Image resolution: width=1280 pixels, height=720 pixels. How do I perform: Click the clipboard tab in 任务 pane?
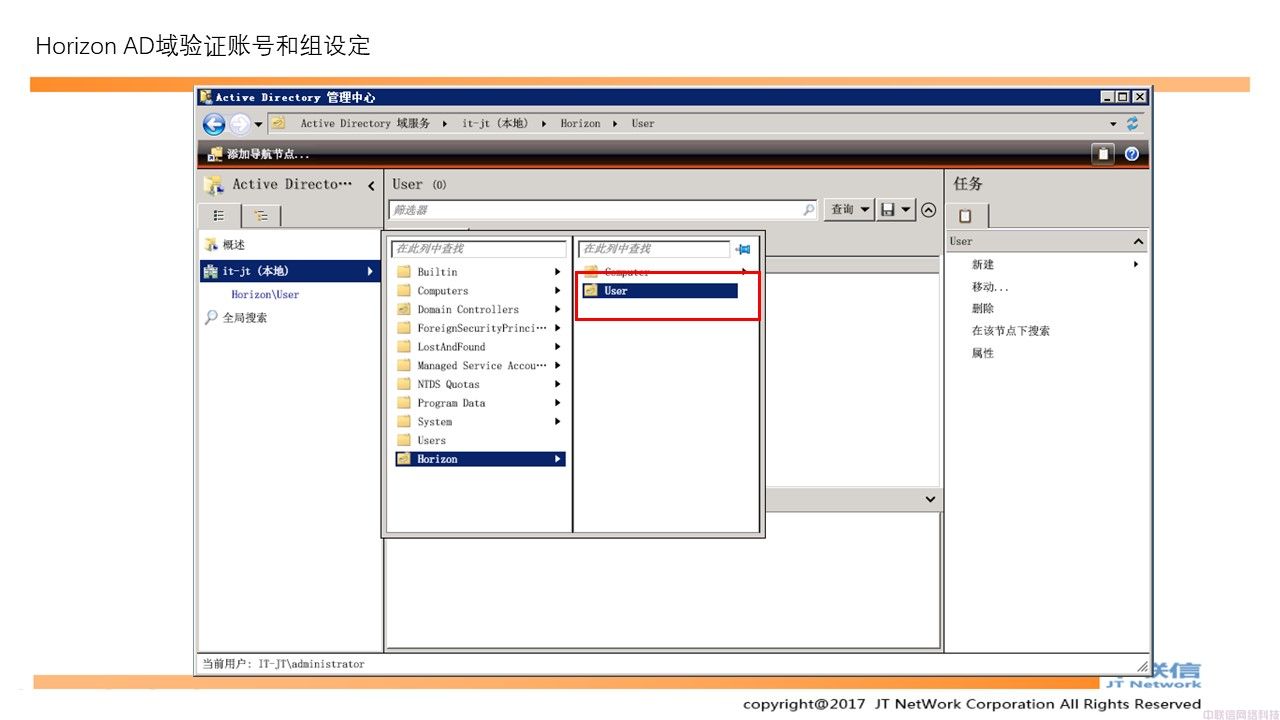click(967, 215)
